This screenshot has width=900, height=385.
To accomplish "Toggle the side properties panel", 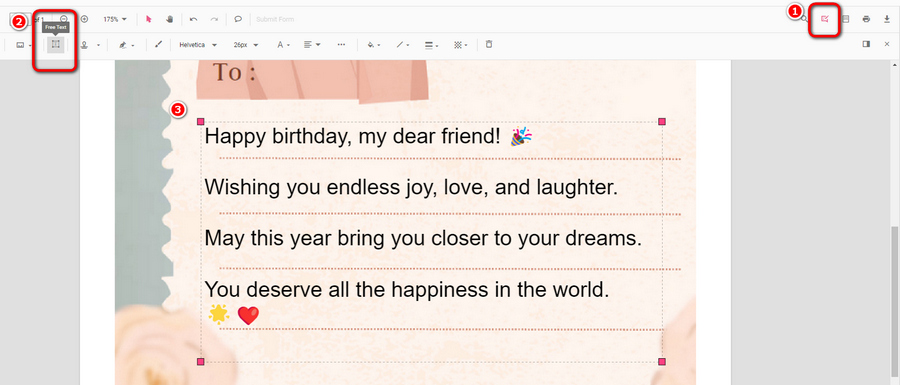I will [x=866, y=44].
